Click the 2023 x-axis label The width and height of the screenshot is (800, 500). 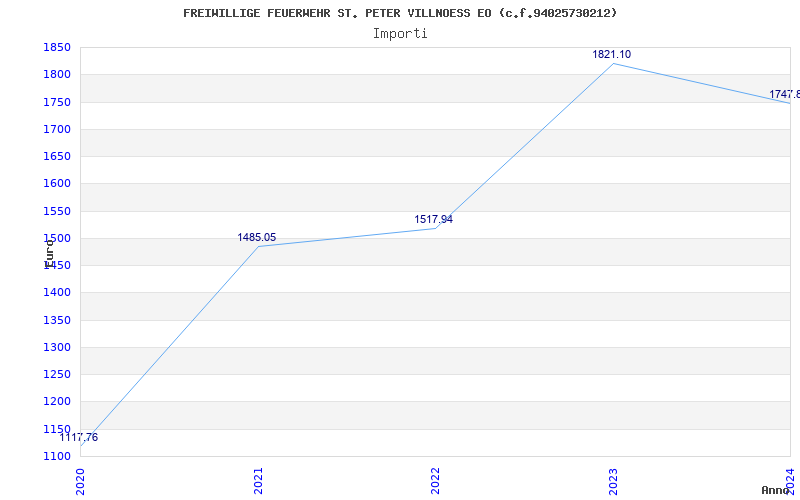pyautogui.click(x=613, y=482)
